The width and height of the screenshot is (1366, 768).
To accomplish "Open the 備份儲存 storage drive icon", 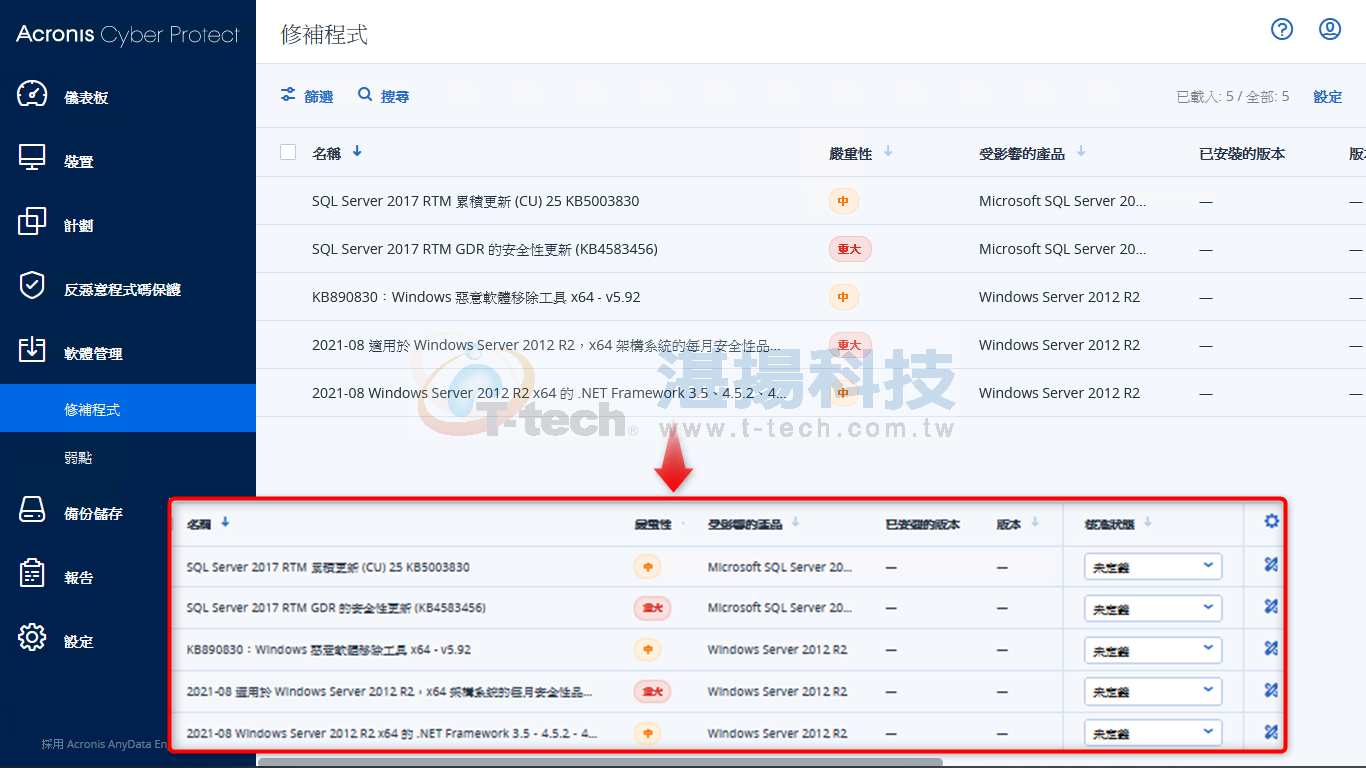I will (x=32, y=511).
